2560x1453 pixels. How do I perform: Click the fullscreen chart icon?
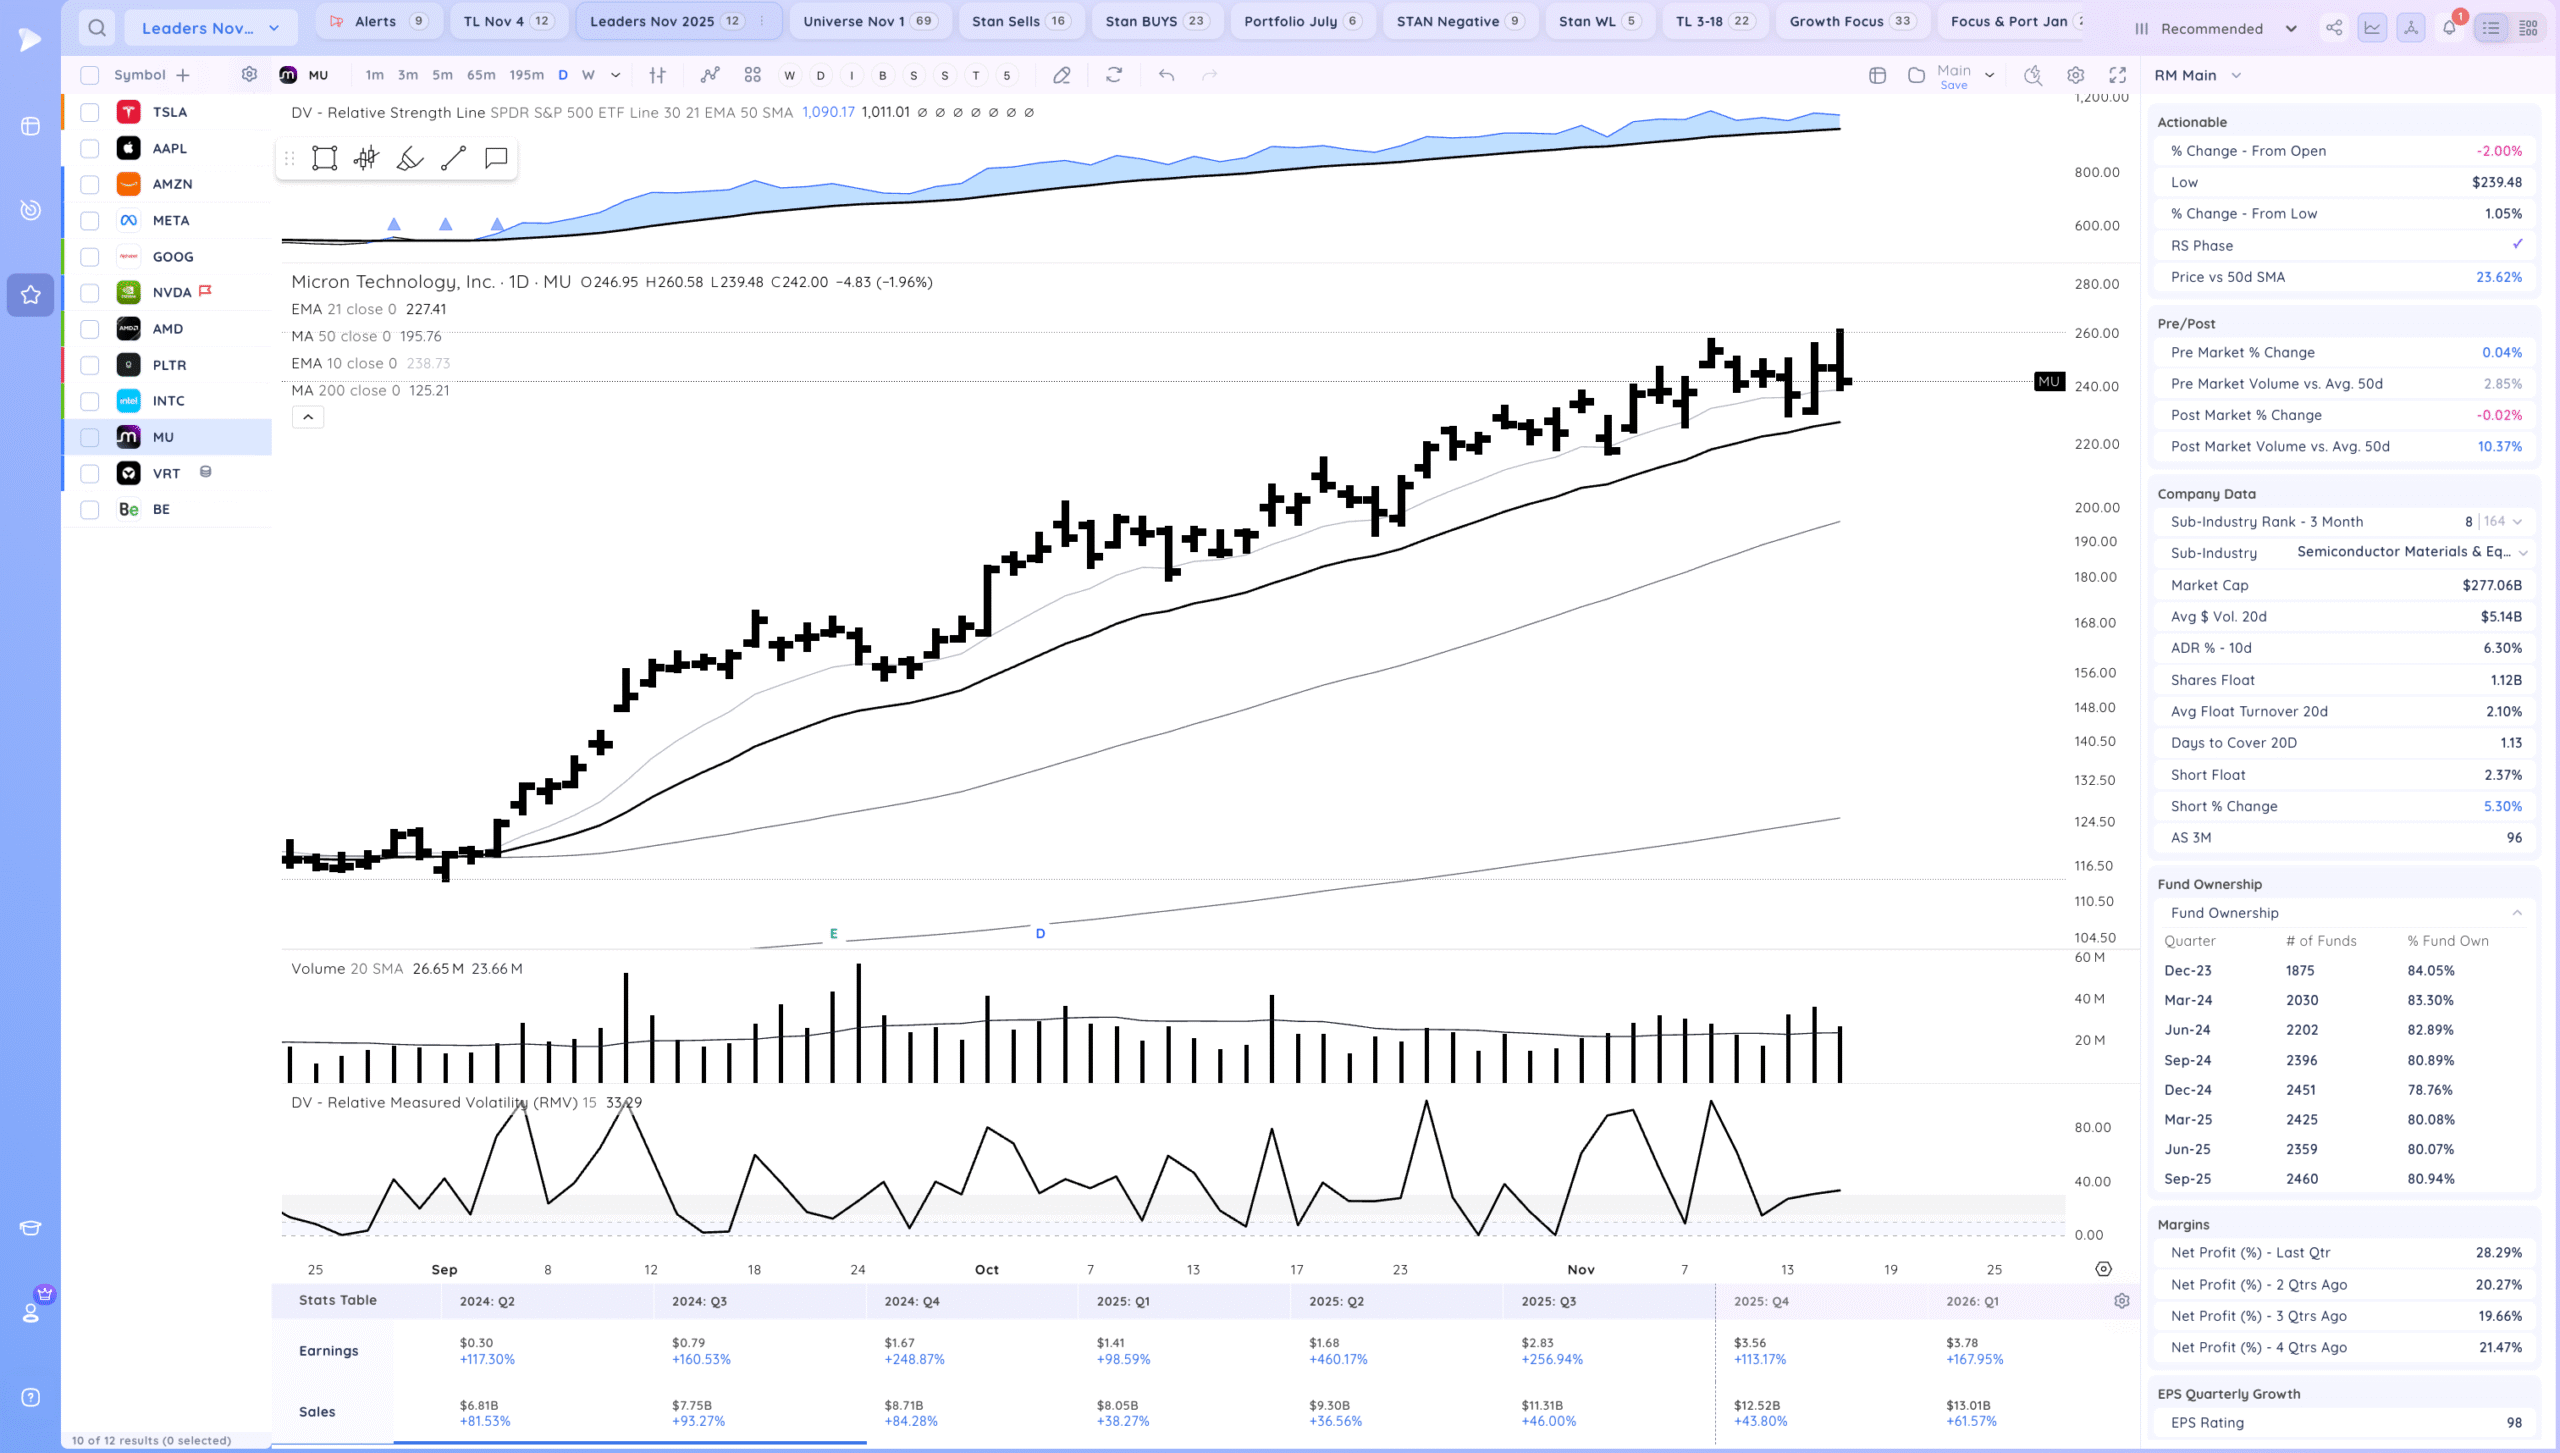[x=2118, y=75]
